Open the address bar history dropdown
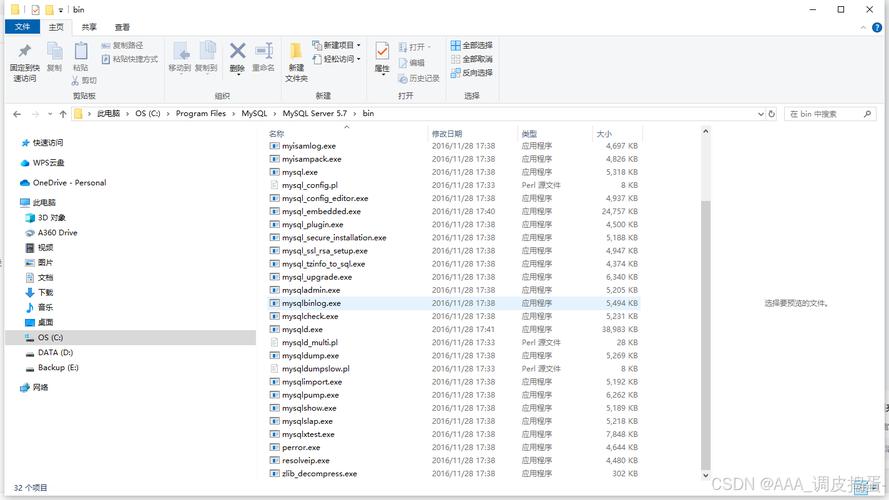The image size is (889, 500). (x=760, y=114)
